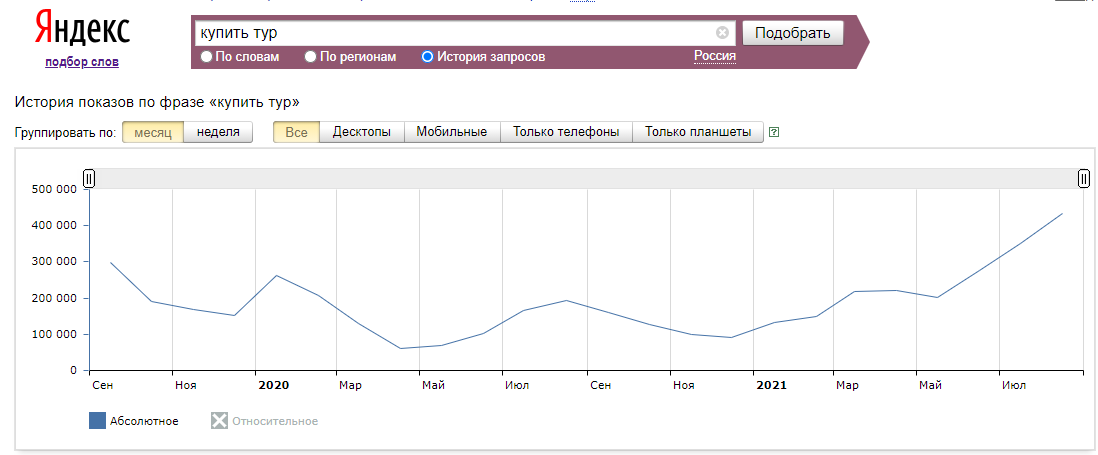Toggle the Абсолютное legend square

97,421
